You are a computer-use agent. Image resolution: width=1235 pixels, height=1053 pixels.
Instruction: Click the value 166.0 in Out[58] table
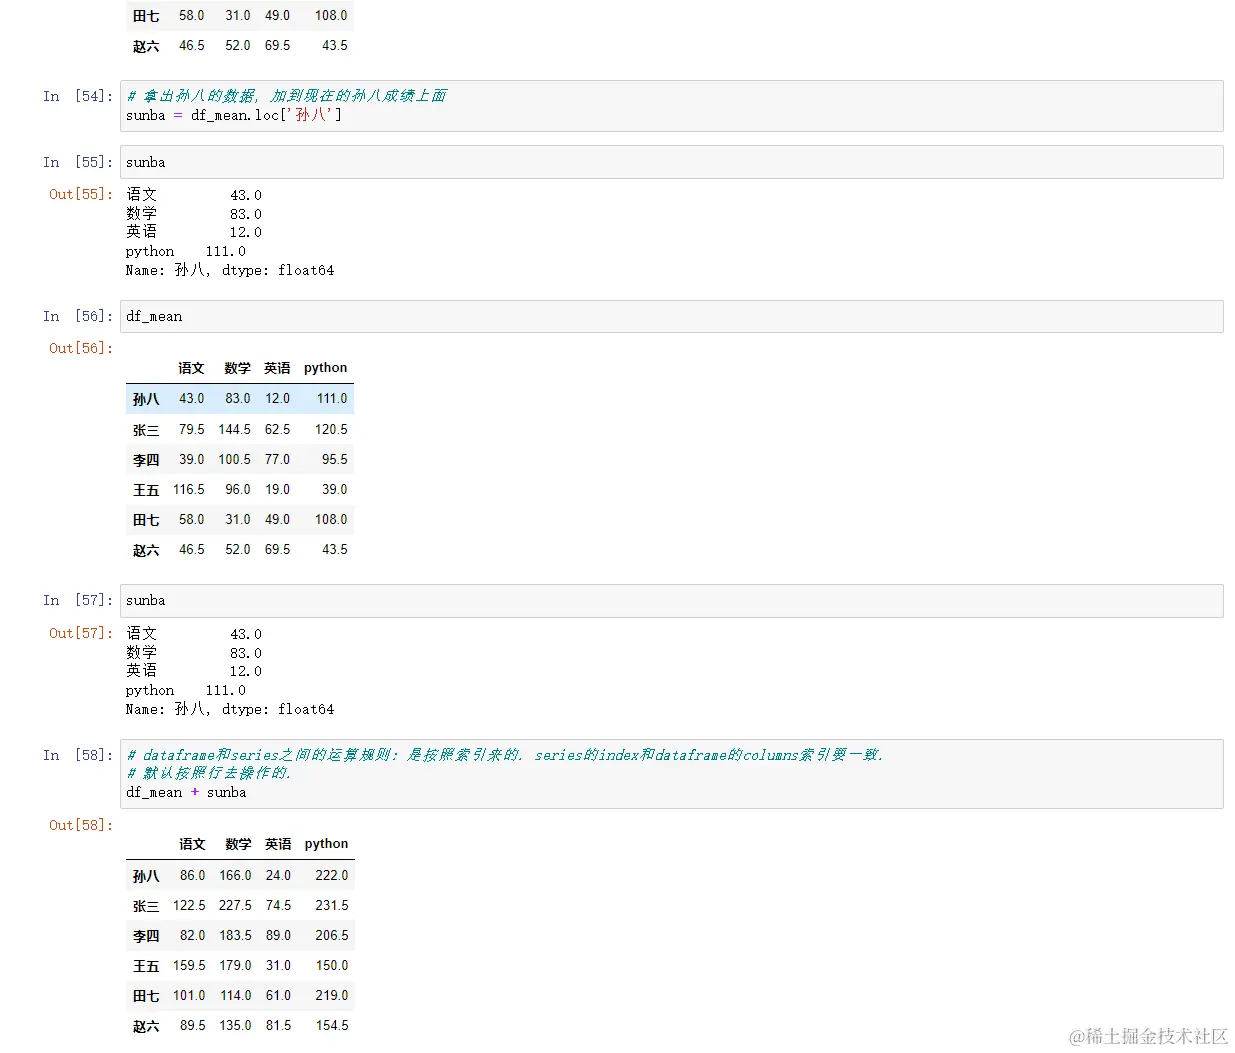[236, 875]
